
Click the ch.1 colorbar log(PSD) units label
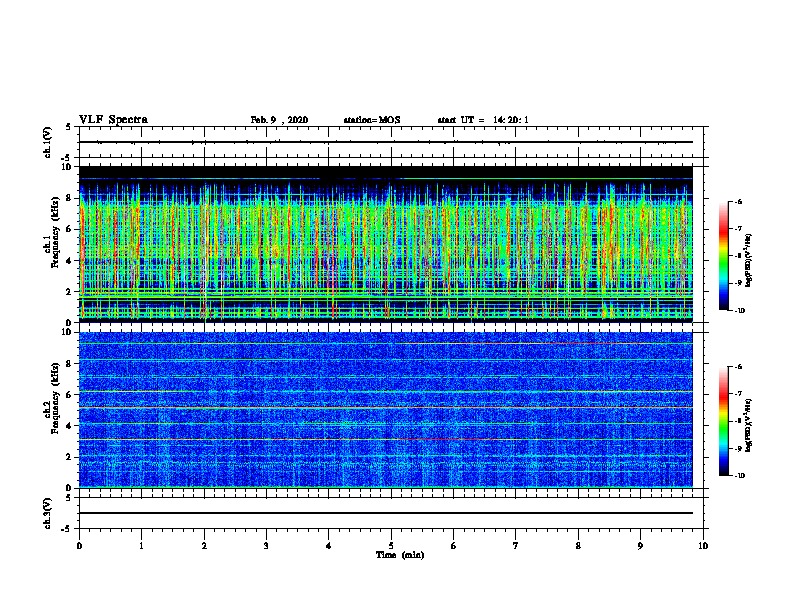click(749, 261)
